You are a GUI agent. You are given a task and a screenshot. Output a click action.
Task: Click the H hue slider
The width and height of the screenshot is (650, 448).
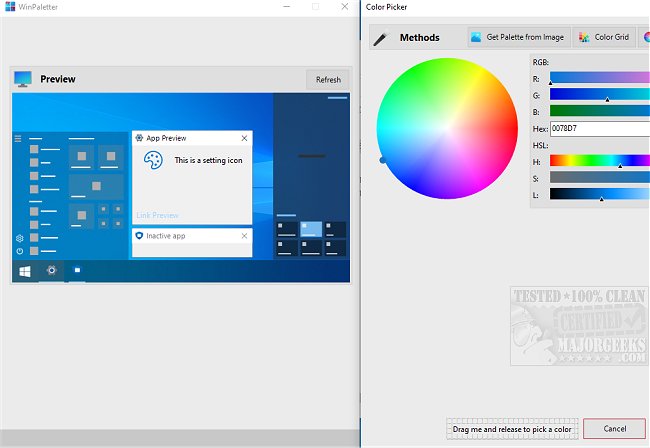(x=600, y=161)
